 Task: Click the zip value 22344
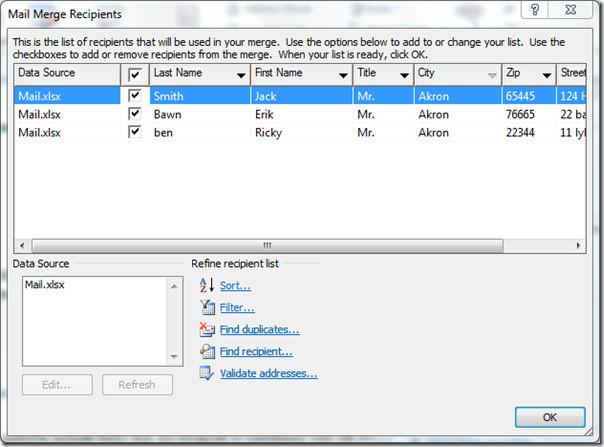click(x=520, y=133)
